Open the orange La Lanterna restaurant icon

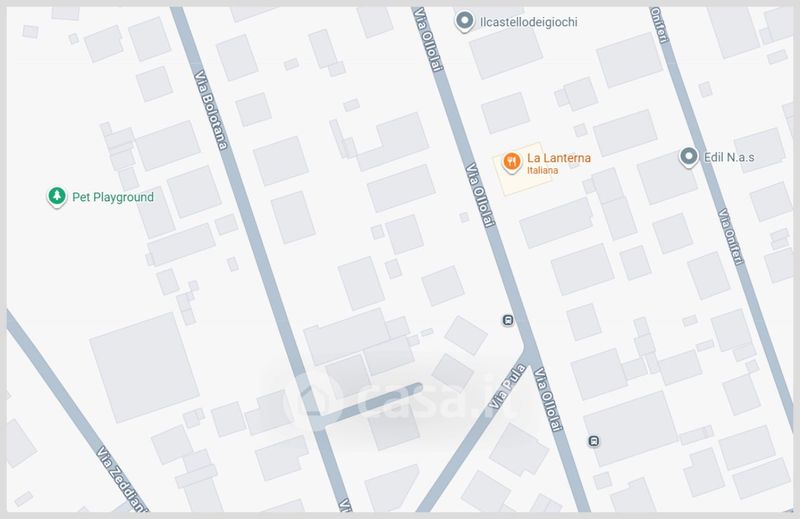(511, 162)
